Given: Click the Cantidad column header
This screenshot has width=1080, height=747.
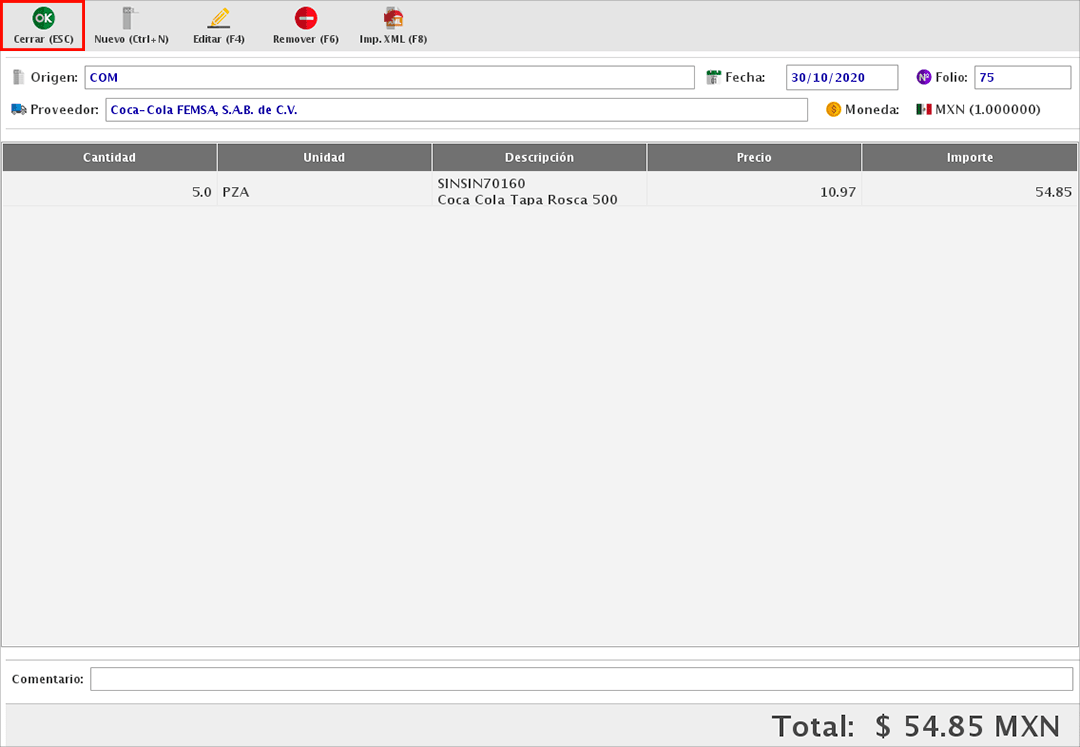Looking at the screenshot, I should (x=110, y=157).
